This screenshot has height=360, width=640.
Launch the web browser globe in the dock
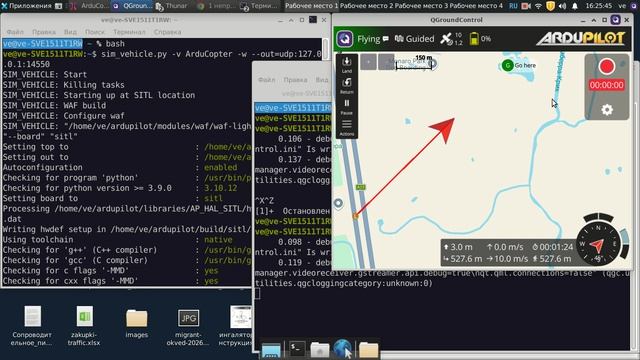342,349
